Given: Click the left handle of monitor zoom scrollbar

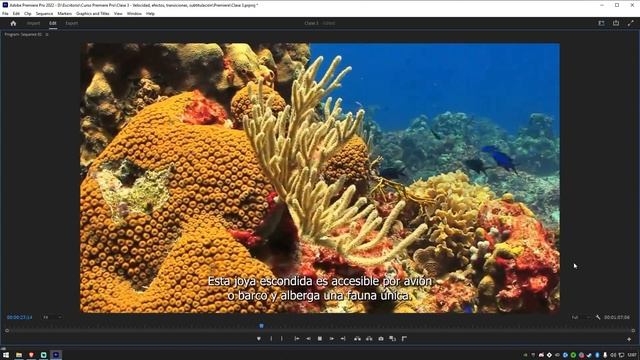Looking at the screenshot, I should 7,331.
